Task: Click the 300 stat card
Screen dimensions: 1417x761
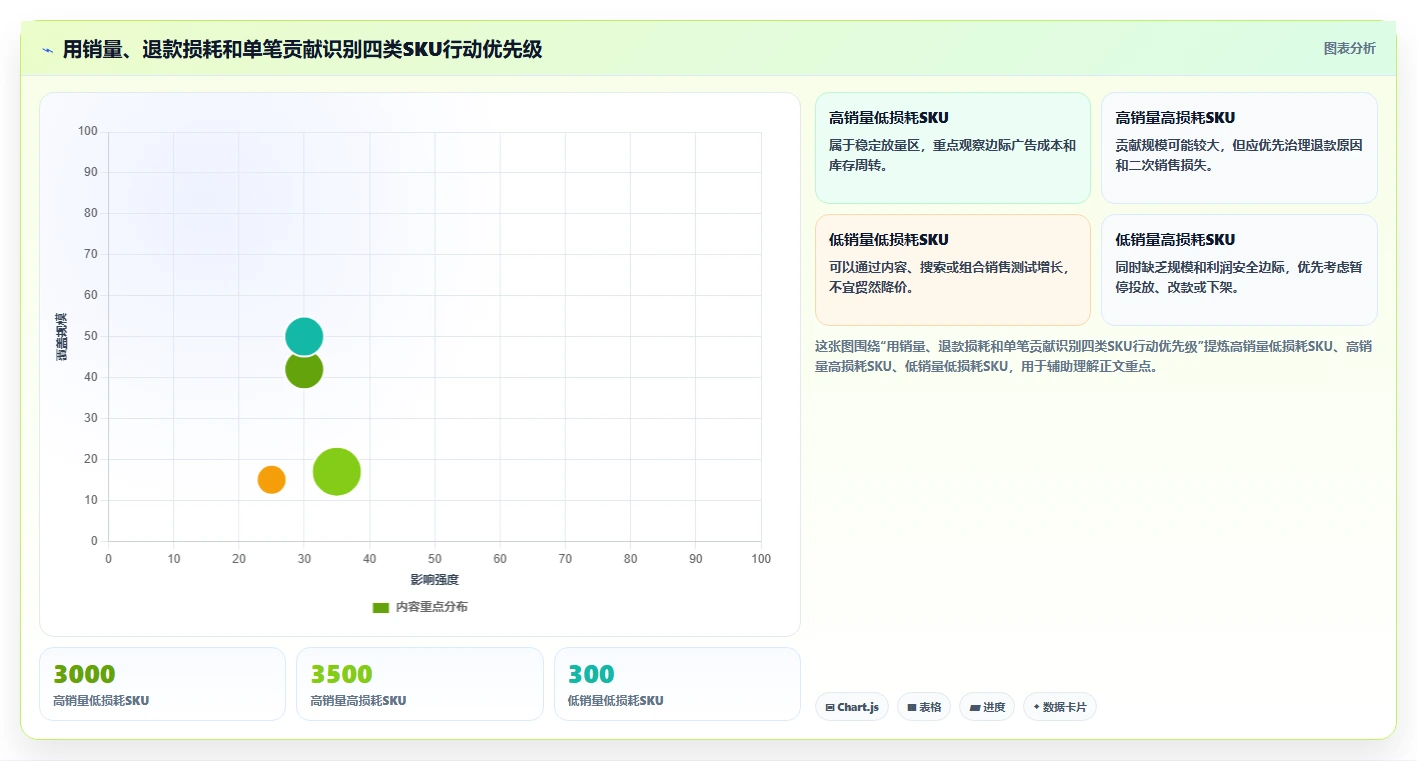Action: coord(677,684)
